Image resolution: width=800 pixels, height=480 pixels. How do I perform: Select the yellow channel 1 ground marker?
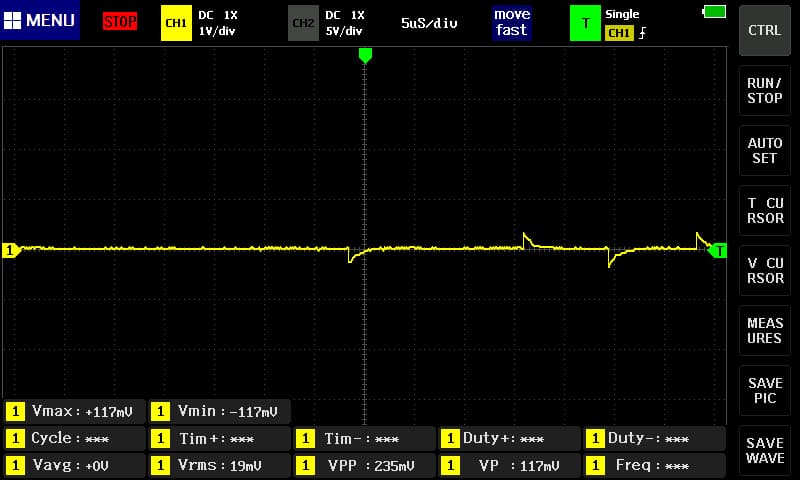11,250
